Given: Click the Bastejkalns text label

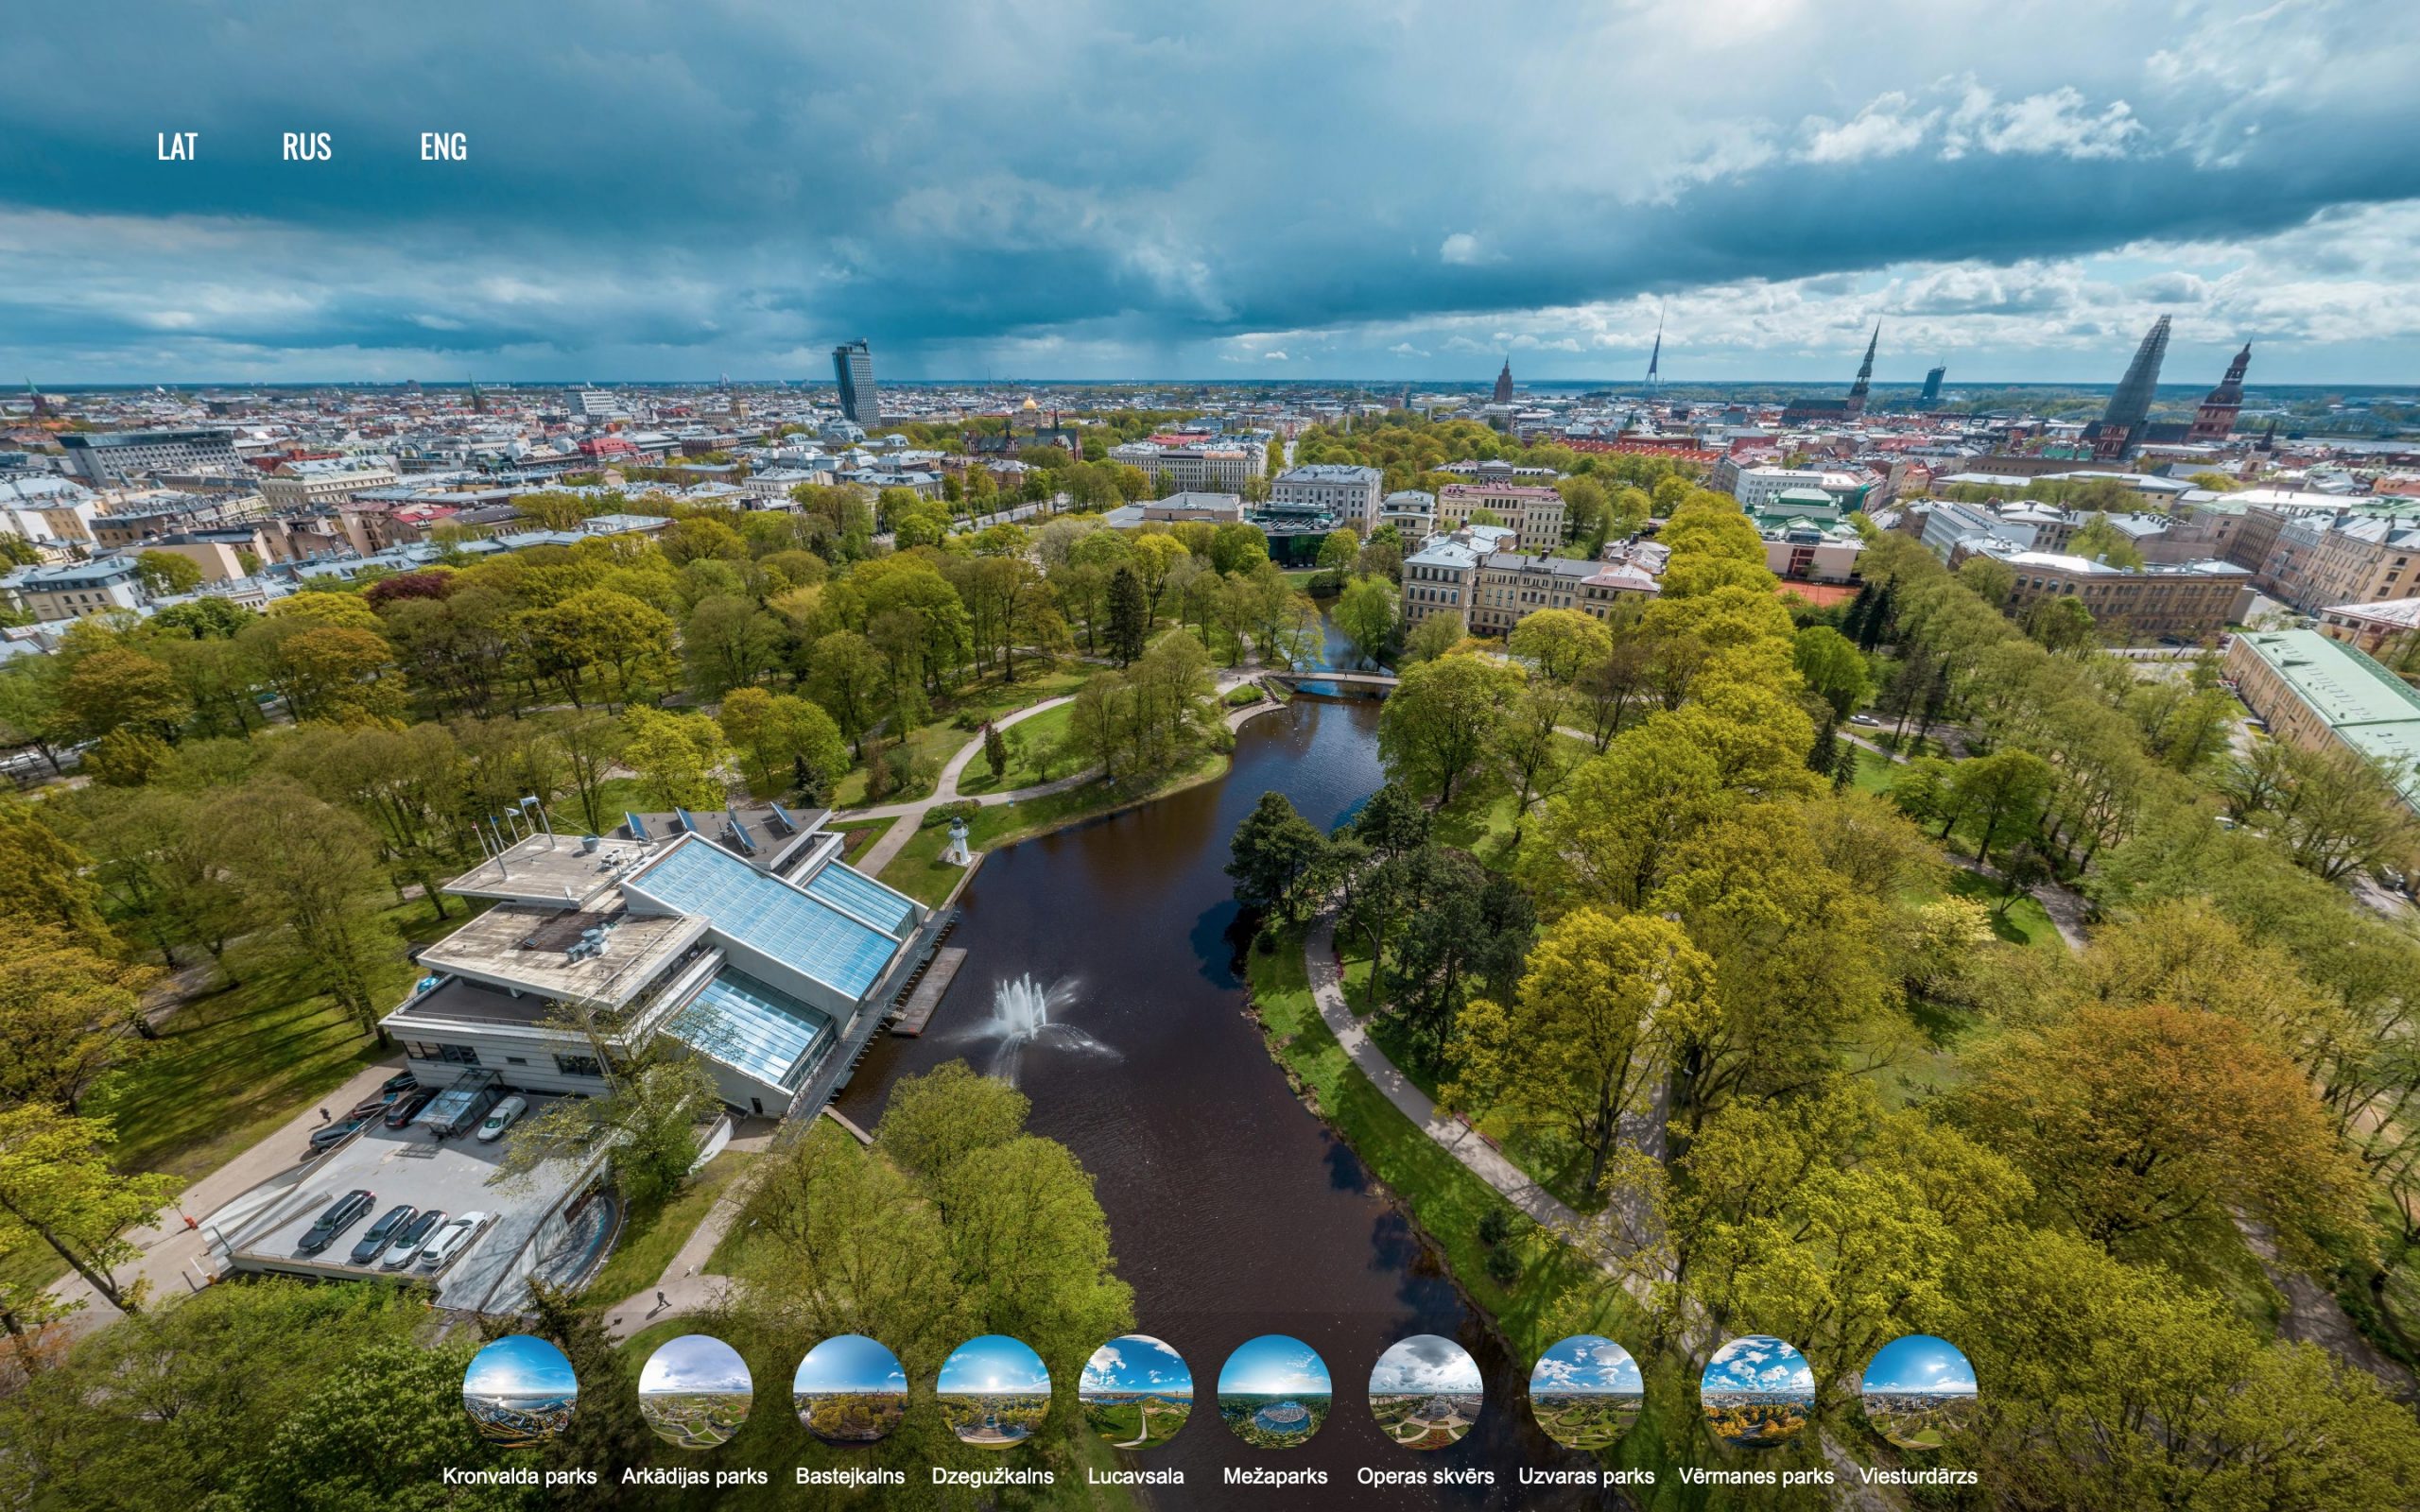Looking at the screenshot, I should (x=850, y=1476).
